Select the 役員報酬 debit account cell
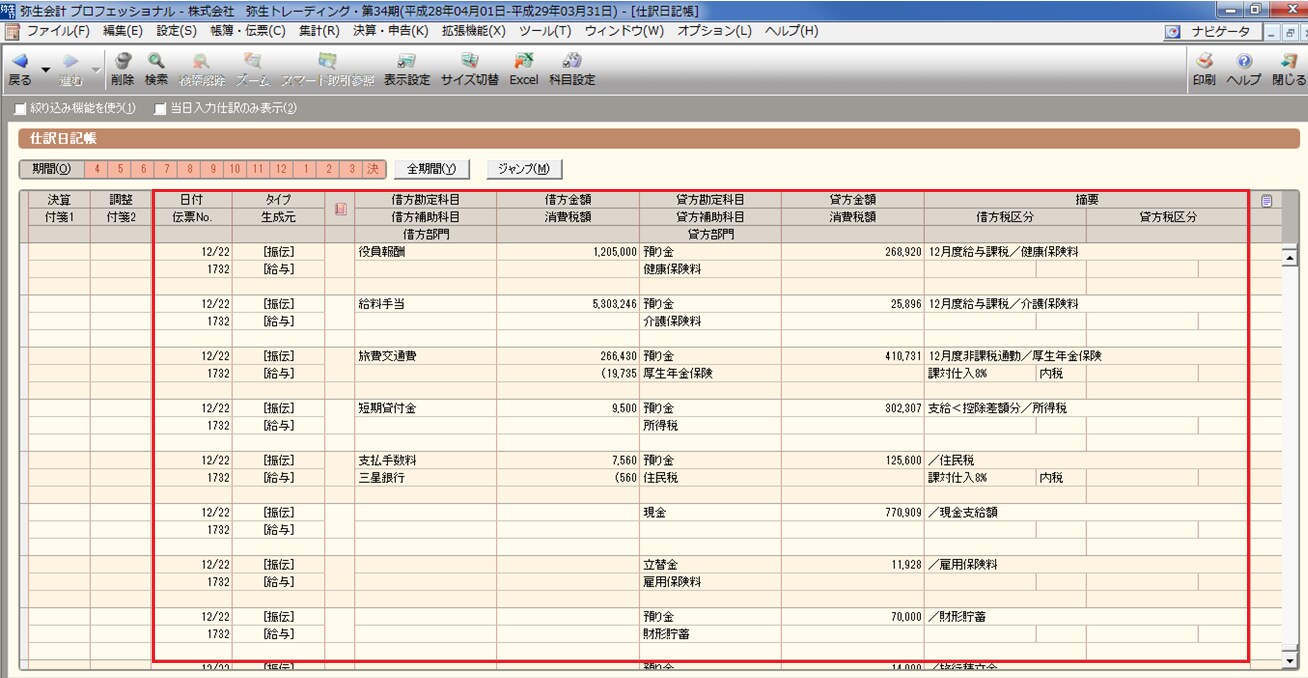This screenshot has width=1308, height=678. pyautogui.click(x=424, y=253)
